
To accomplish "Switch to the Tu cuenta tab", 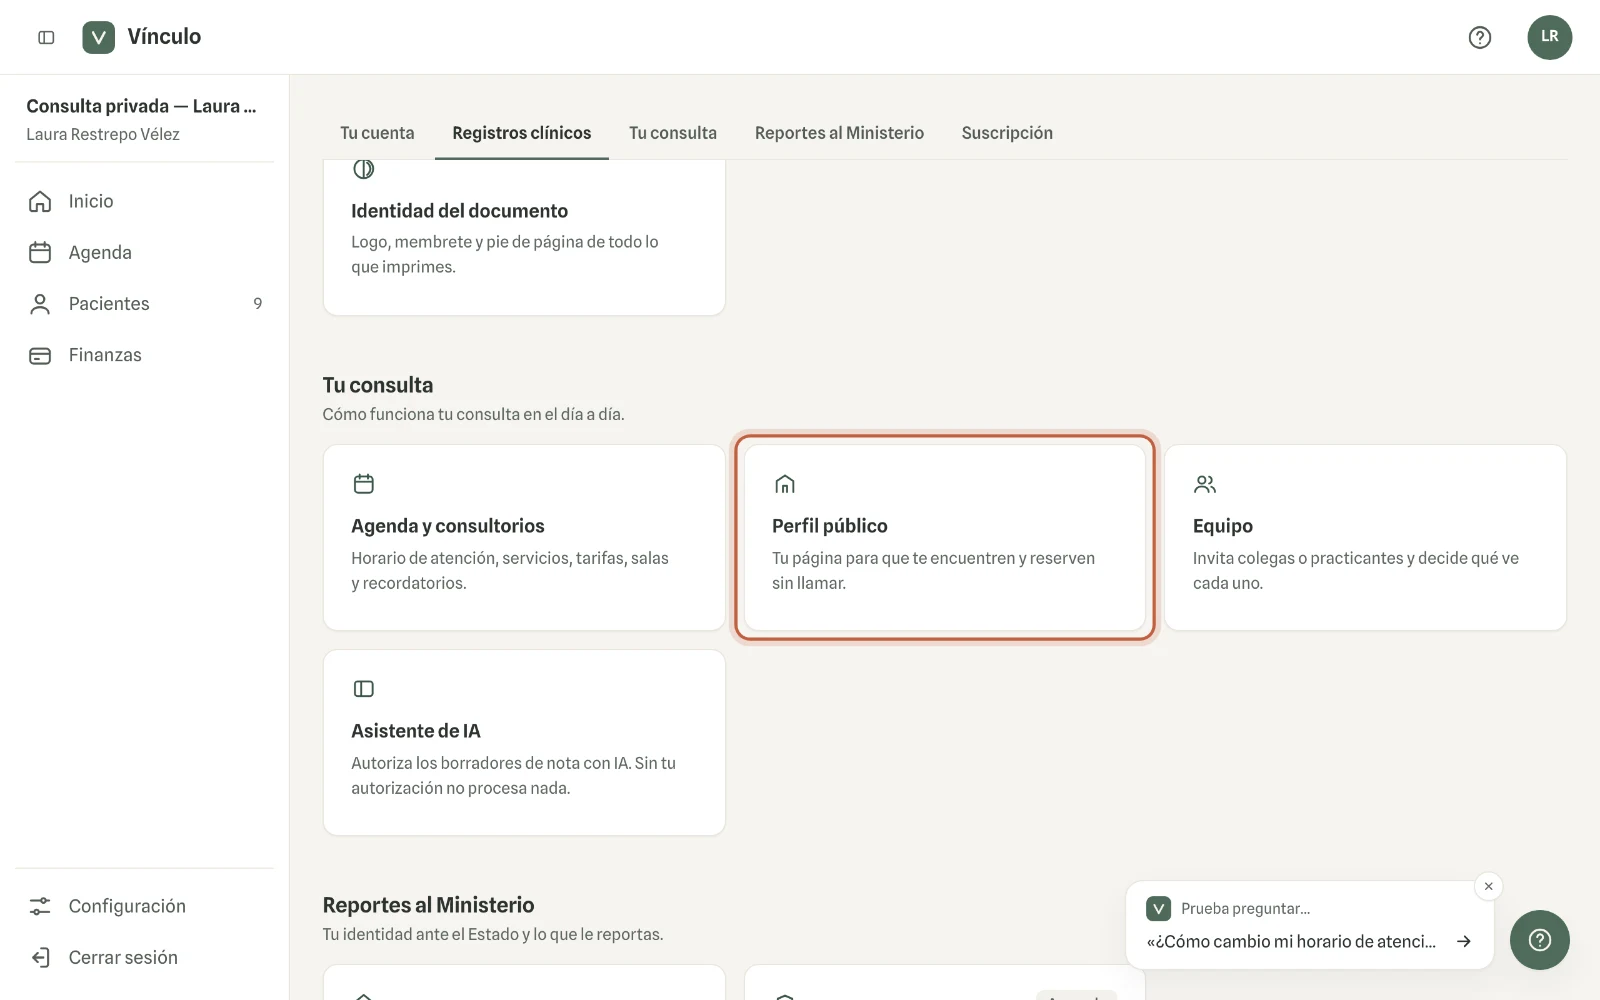I will tap(377, 133).
